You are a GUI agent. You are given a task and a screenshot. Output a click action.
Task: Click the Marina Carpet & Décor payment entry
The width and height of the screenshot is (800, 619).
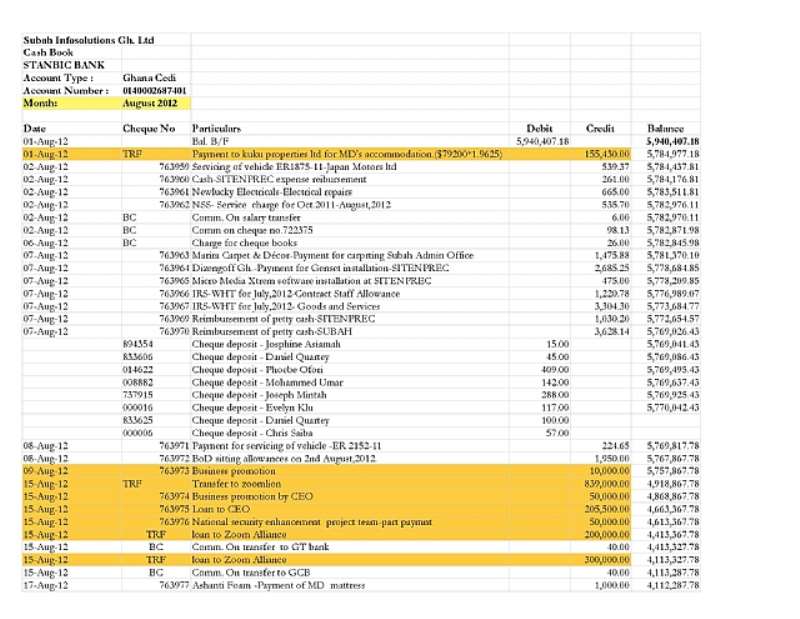tap(333, 255)
